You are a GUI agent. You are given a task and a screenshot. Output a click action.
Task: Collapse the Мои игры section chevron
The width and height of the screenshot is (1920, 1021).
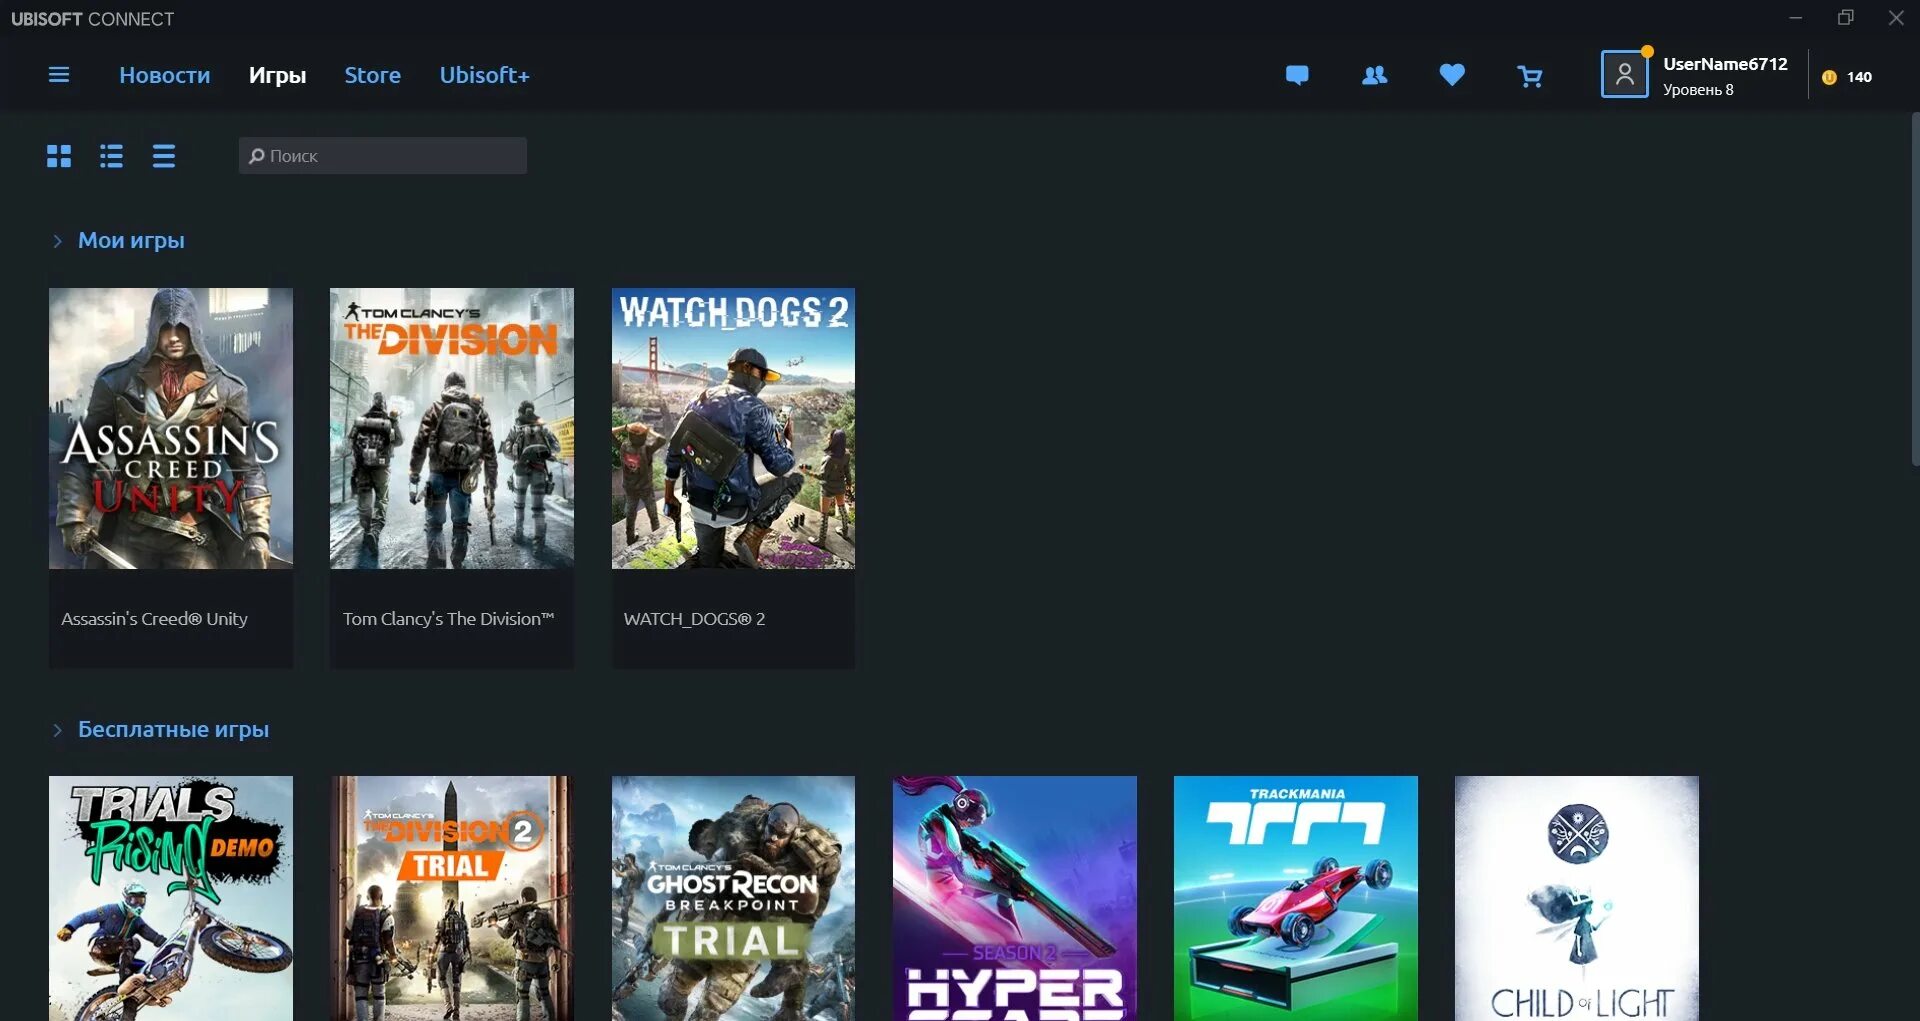pyautogui.click(x=57, y=241)
